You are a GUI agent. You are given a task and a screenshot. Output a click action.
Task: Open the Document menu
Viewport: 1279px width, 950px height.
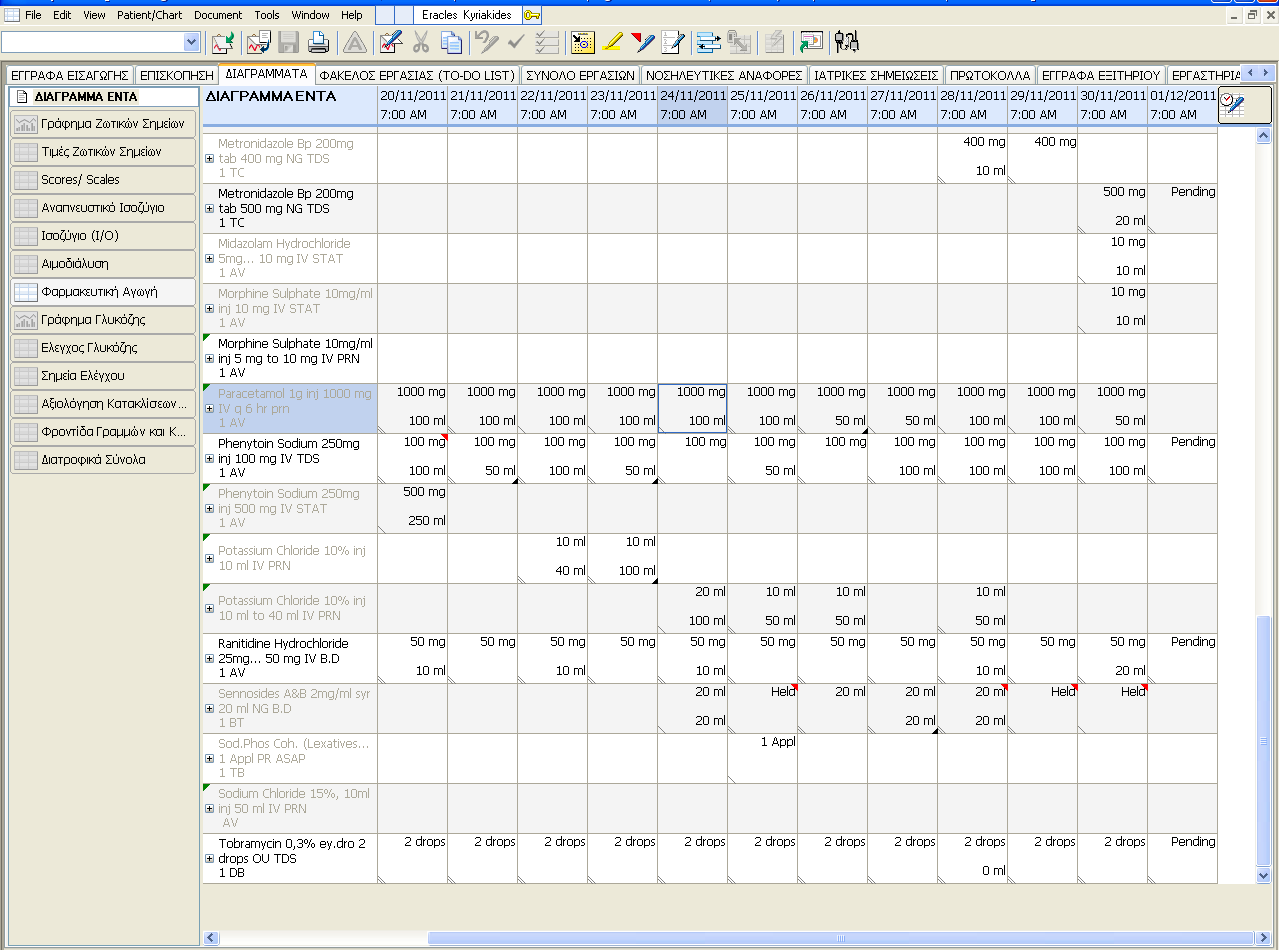click(x=218, y=15)
